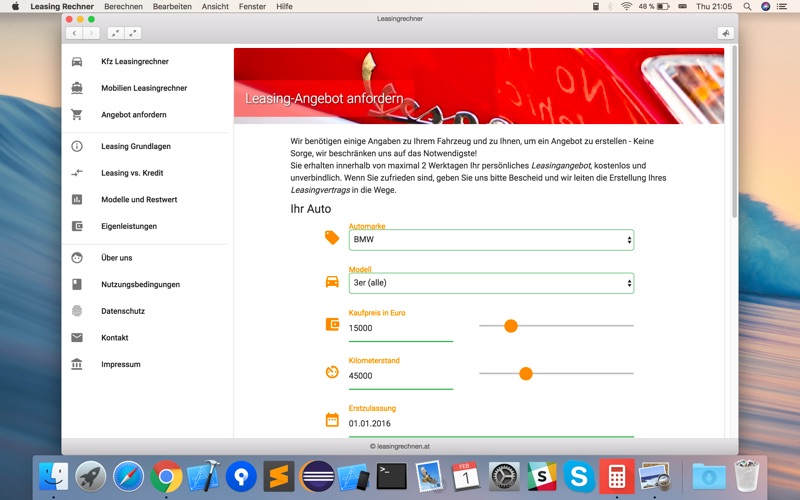The height and width of the screenshot is (500, 800).
Task: Go forward with the toolbar forward arrow
Action: (x=91, y=33)
